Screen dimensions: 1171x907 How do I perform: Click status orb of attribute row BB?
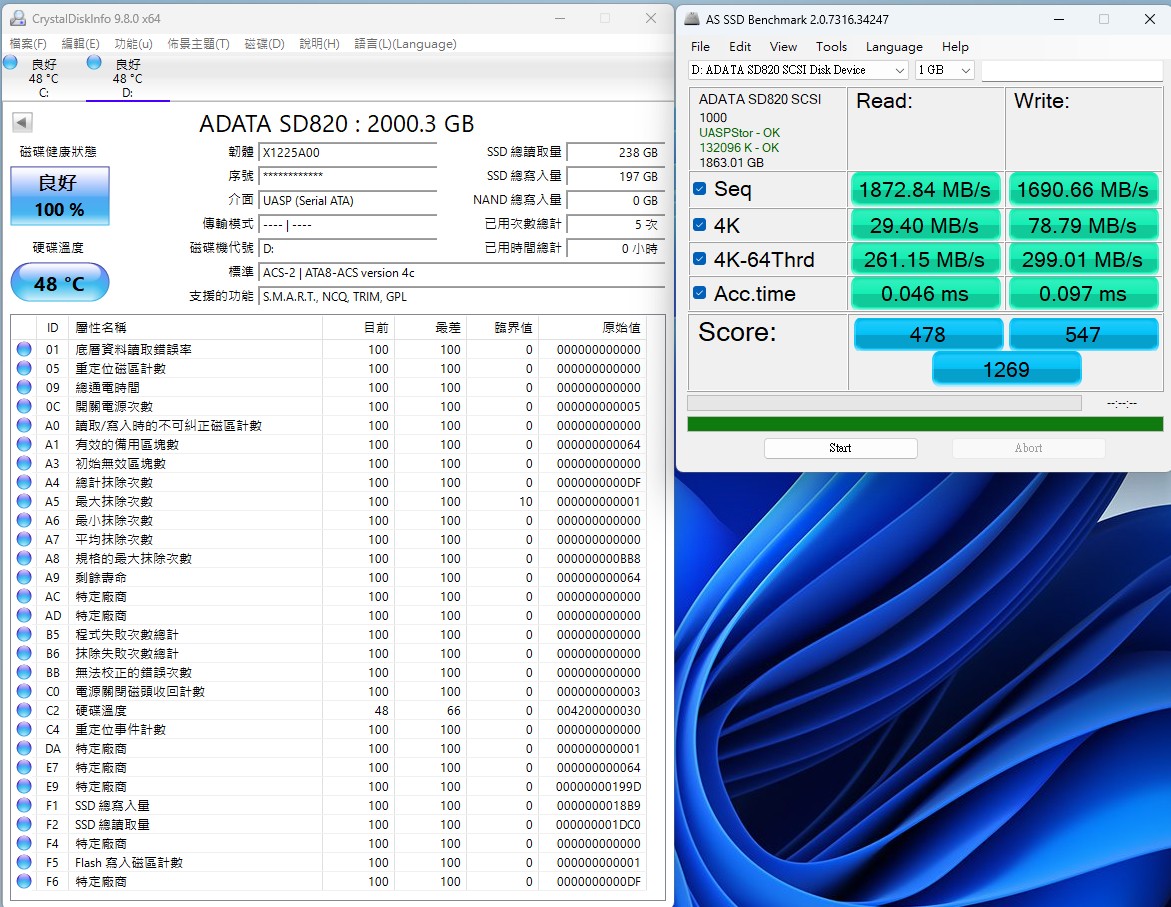click(24, 672)
